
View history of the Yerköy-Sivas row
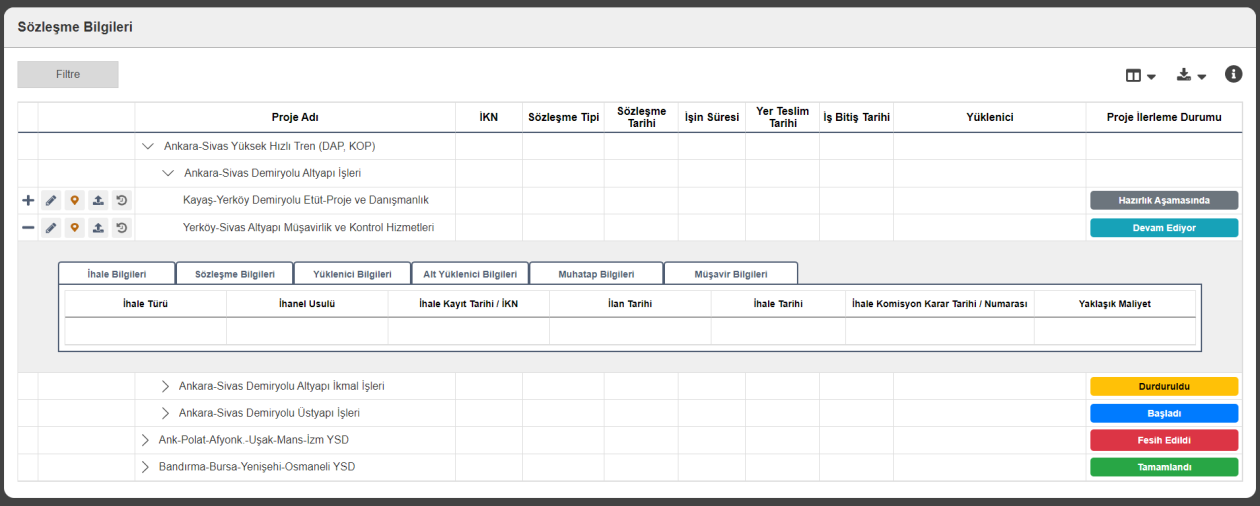click(x=121, y=228)
